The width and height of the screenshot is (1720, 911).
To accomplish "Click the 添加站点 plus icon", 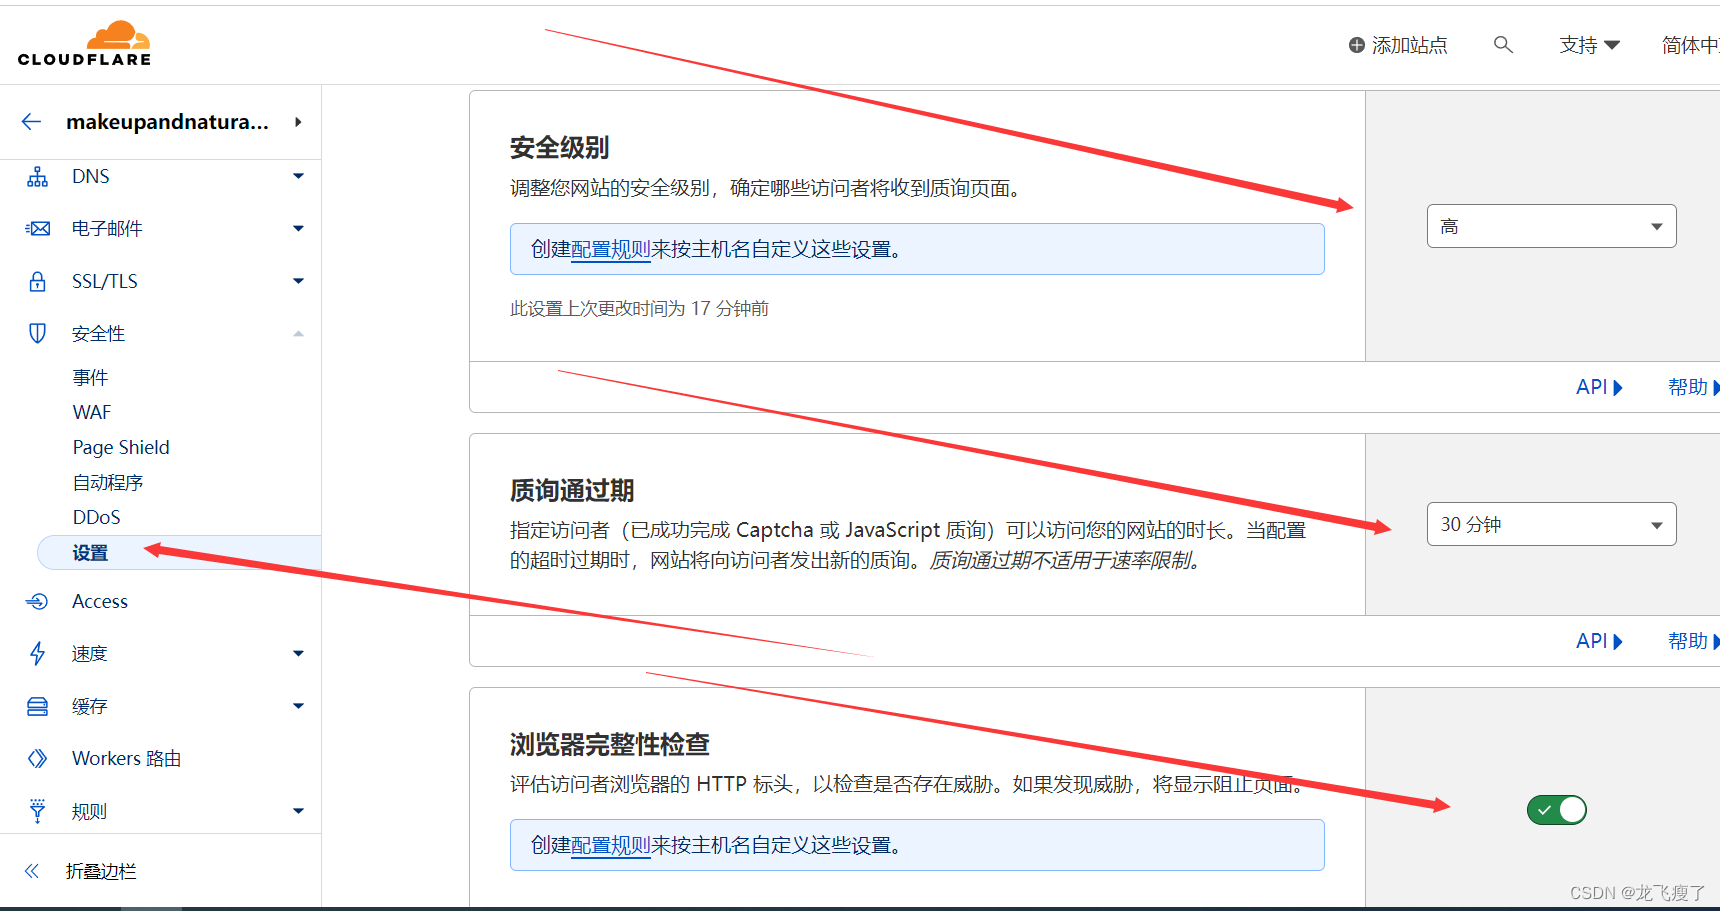I will [1356, 45].
